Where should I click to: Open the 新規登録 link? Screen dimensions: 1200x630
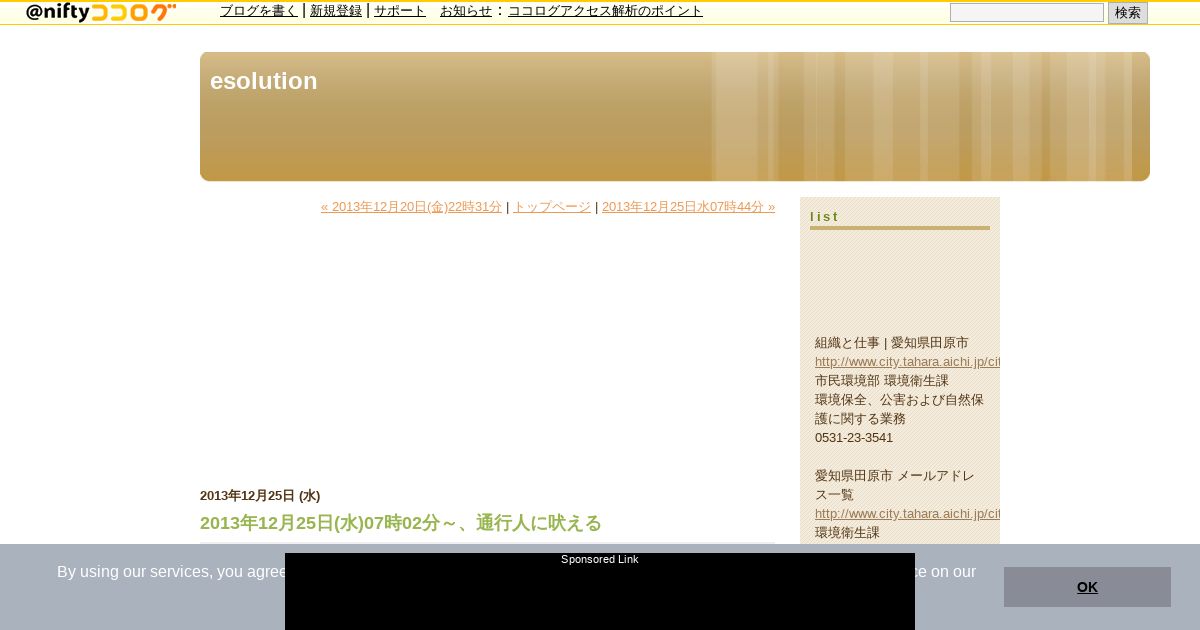click(x=336, y=11)
